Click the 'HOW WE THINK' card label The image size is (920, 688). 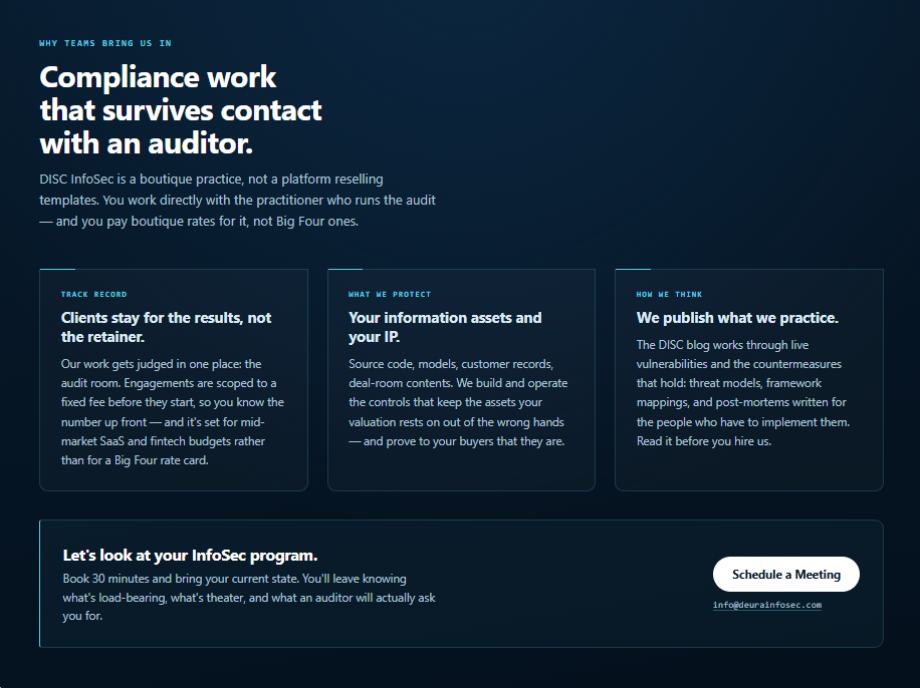[x=669, y=294]
